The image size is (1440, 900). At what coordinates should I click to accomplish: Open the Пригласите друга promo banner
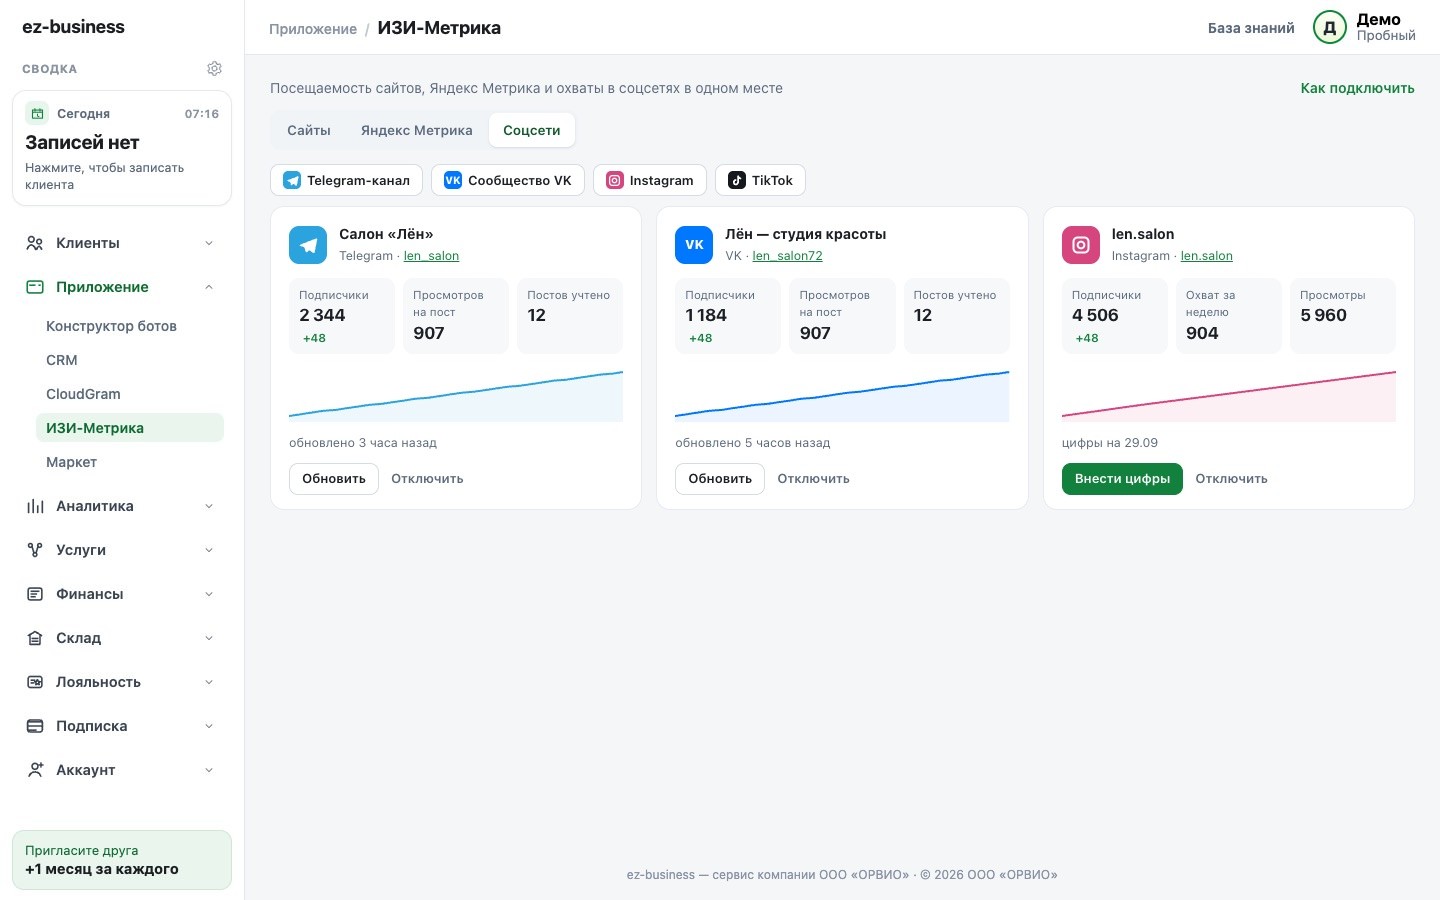coord(122,860)
